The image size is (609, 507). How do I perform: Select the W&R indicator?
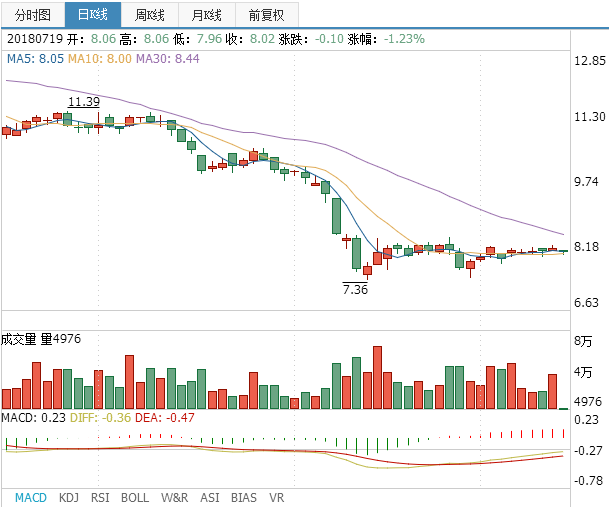[x=174, y=498]
